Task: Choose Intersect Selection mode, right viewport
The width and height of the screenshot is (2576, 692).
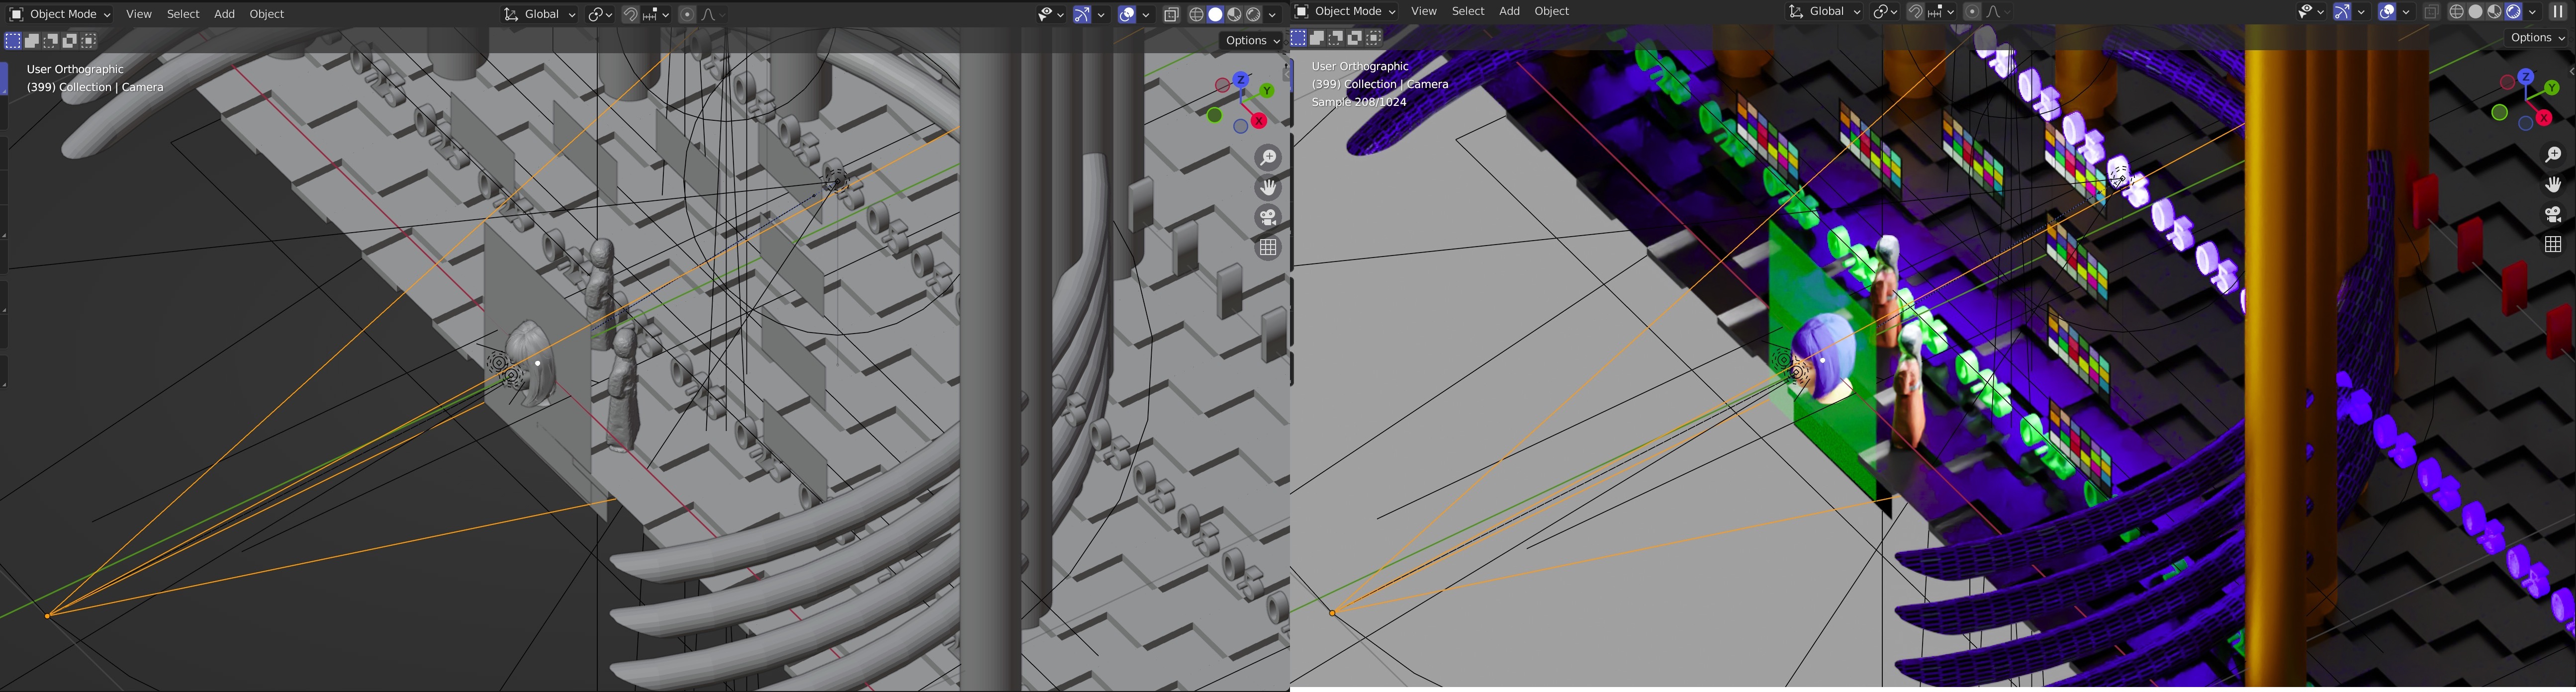Action: coord(1374,38)
